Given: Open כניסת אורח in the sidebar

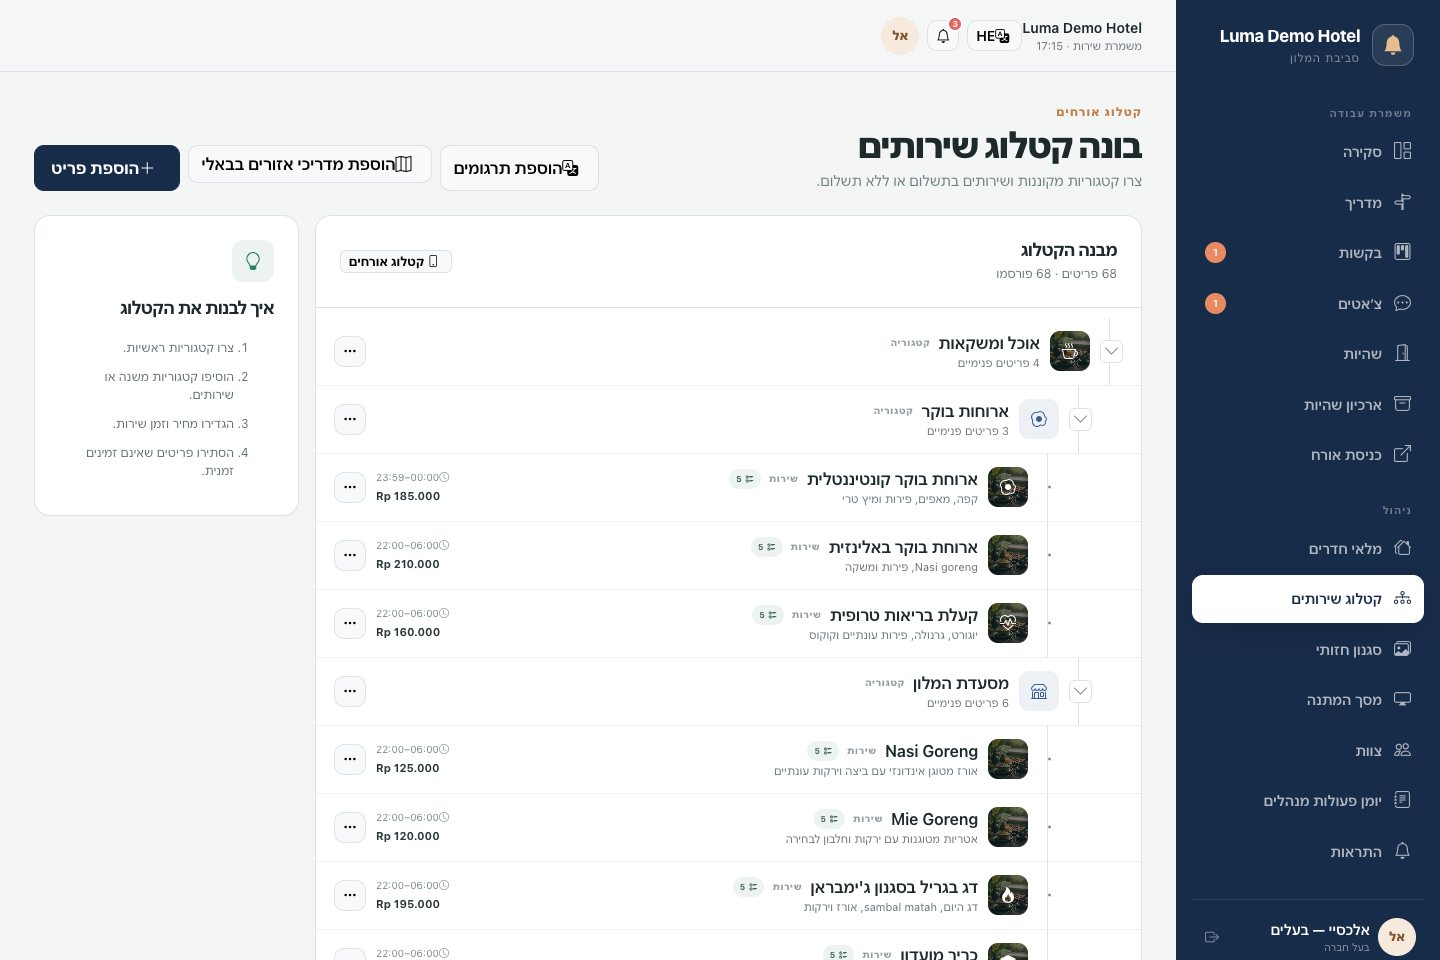Looking at the screenshot, I should (1308, 454).
